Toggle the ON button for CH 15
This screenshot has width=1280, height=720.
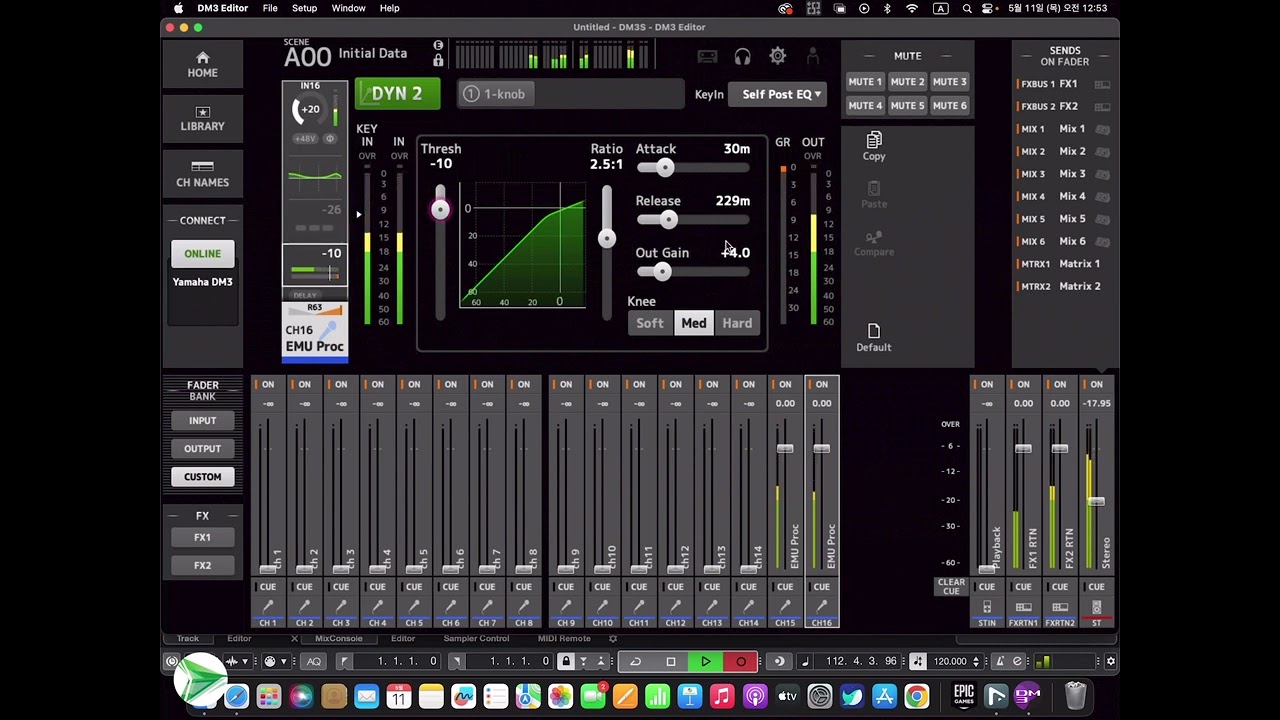(x=785, y=384)
